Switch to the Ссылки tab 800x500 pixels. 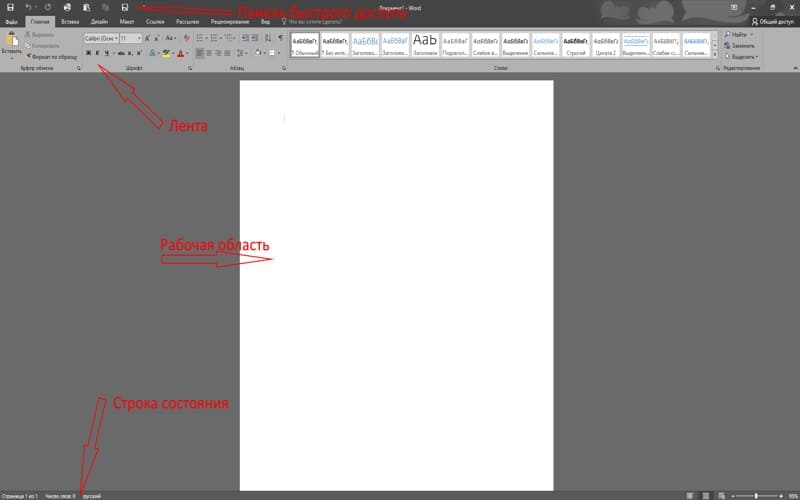tap(155, 22)
